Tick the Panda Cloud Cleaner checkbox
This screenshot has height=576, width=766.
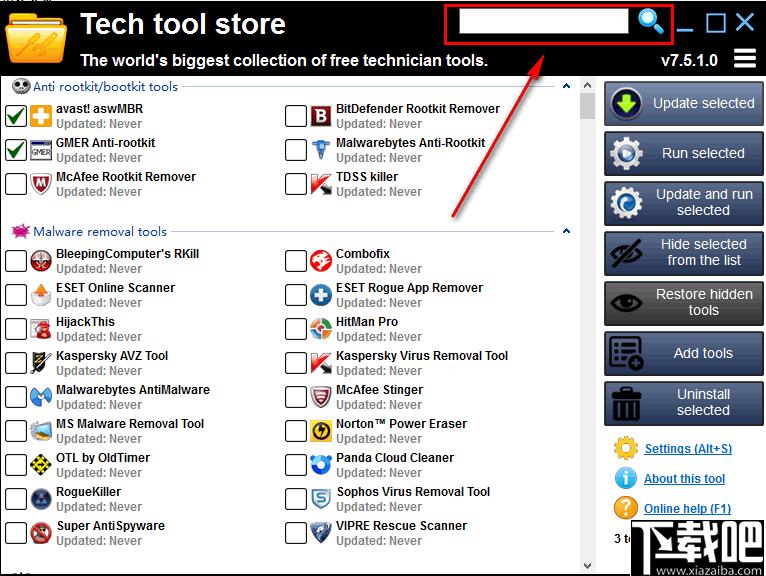point(296,465)
